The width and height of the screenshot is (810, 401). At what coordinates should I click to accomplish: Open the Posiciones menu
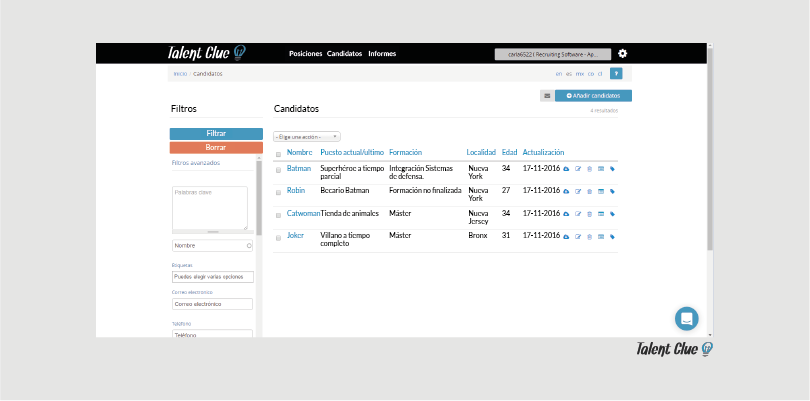305,53
